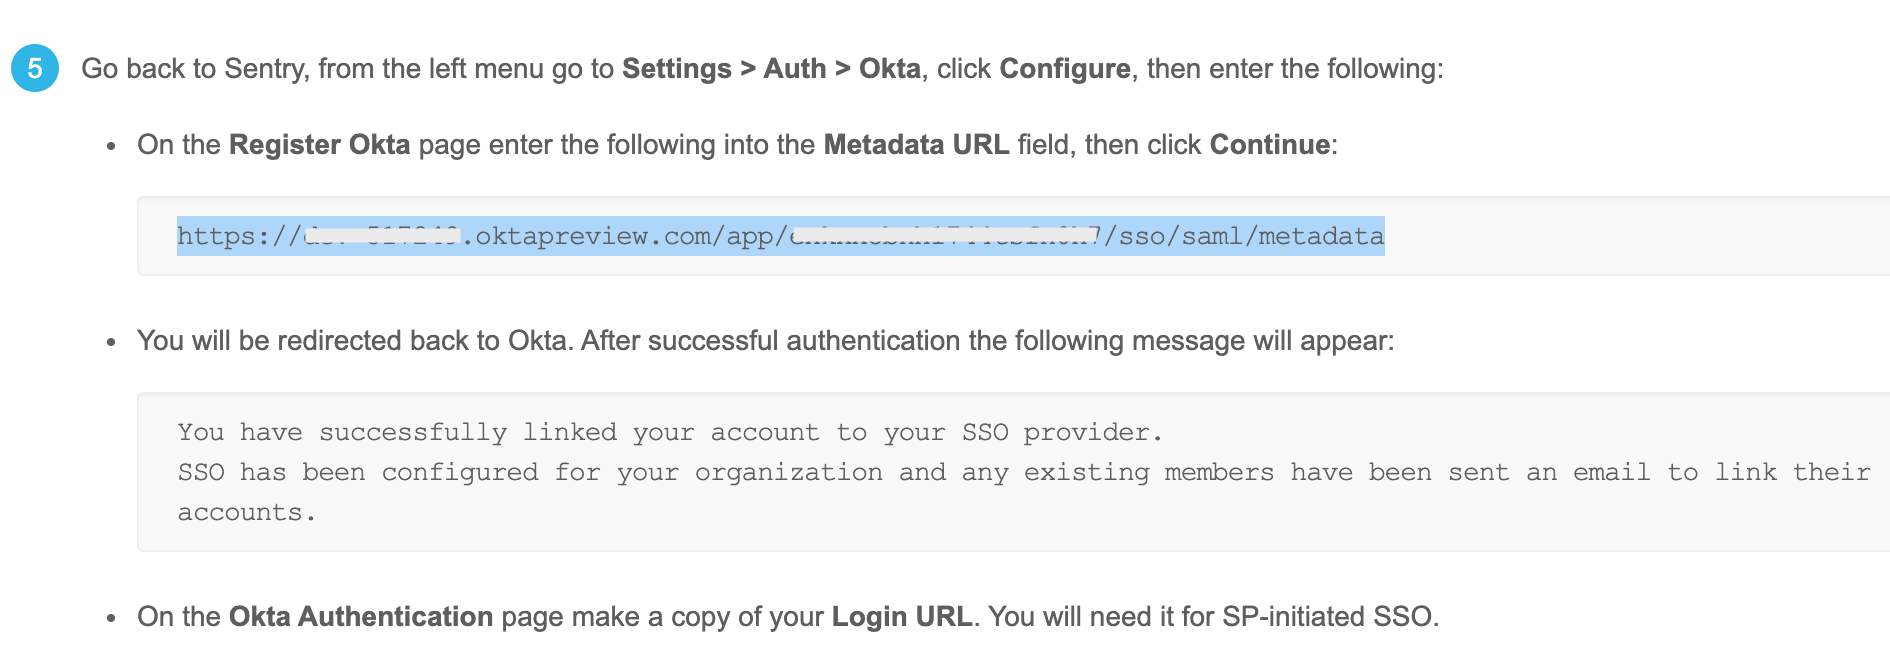The width and height of the screenshot is (1890, 672).
Task: Click the 'redirected back to Okta' sentence
Action: pyautogui.click(x=765, y=341)
